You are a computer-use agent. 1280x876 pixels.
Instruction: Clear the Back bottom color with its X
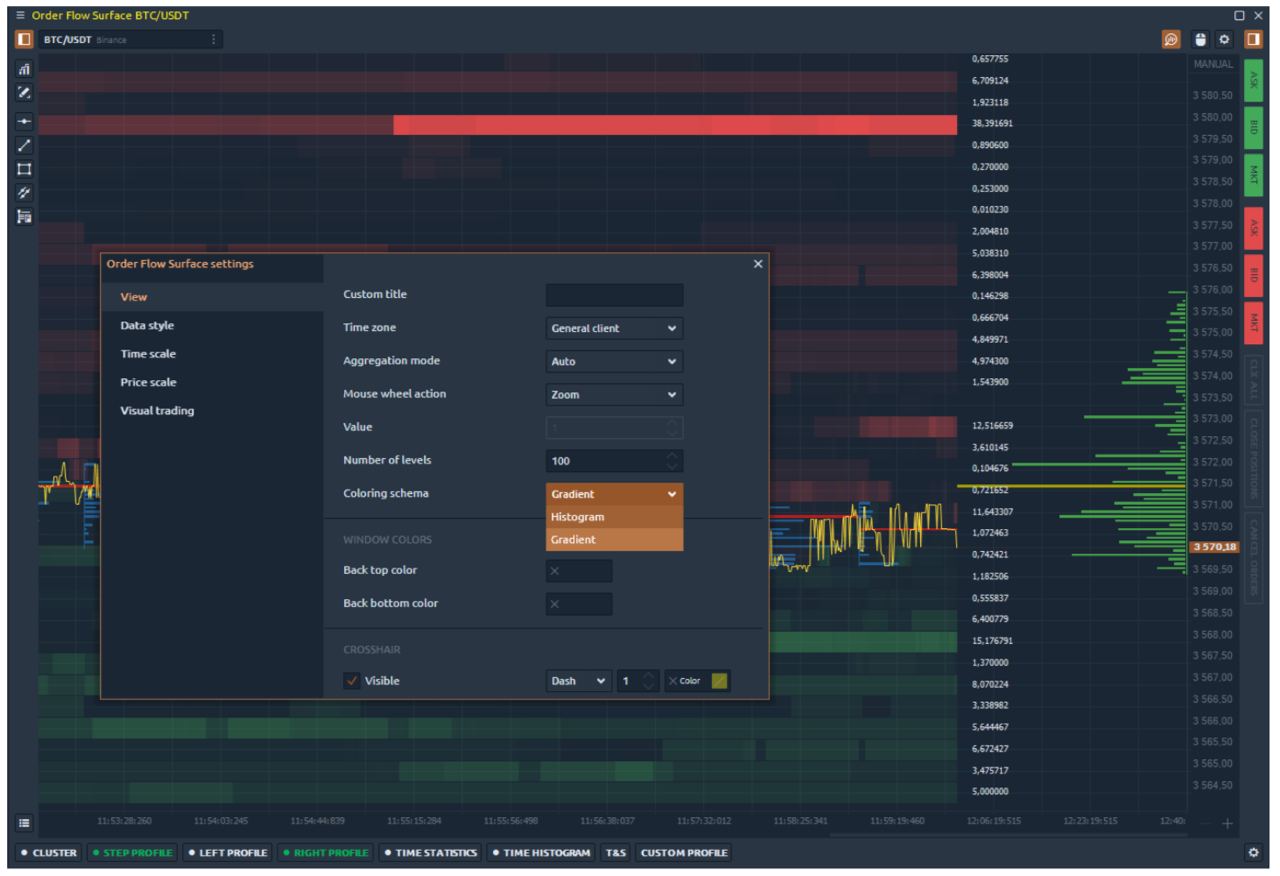tap(555, 604)
